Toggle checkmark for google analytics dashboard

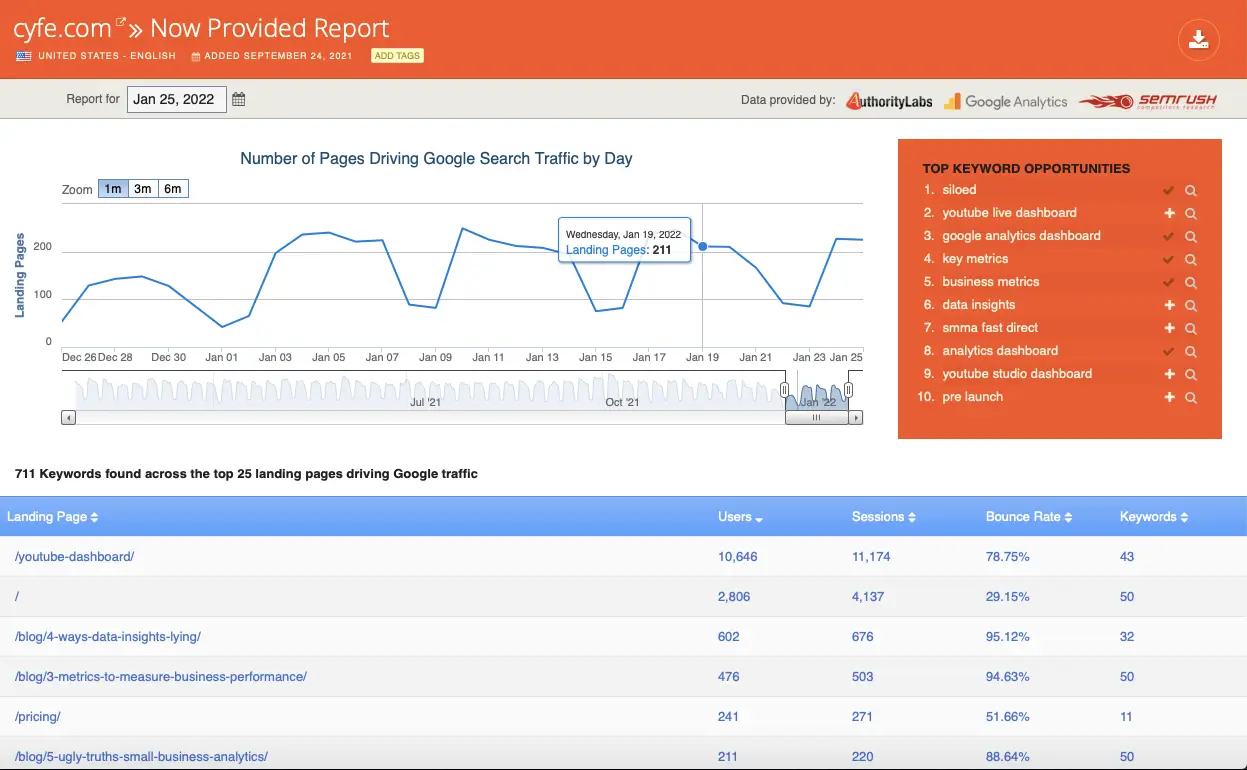coord(1168,236)
